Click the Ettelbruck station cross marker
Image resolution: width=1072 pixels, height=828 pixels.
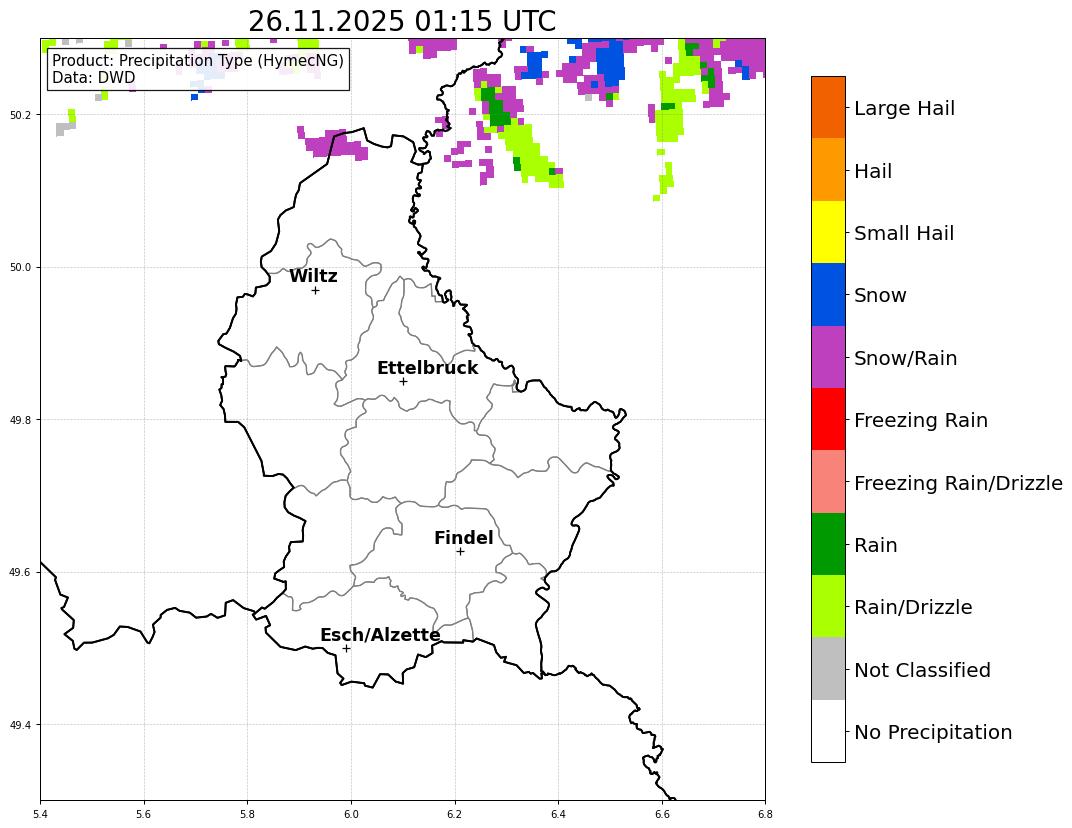click(x=403, y=382)
